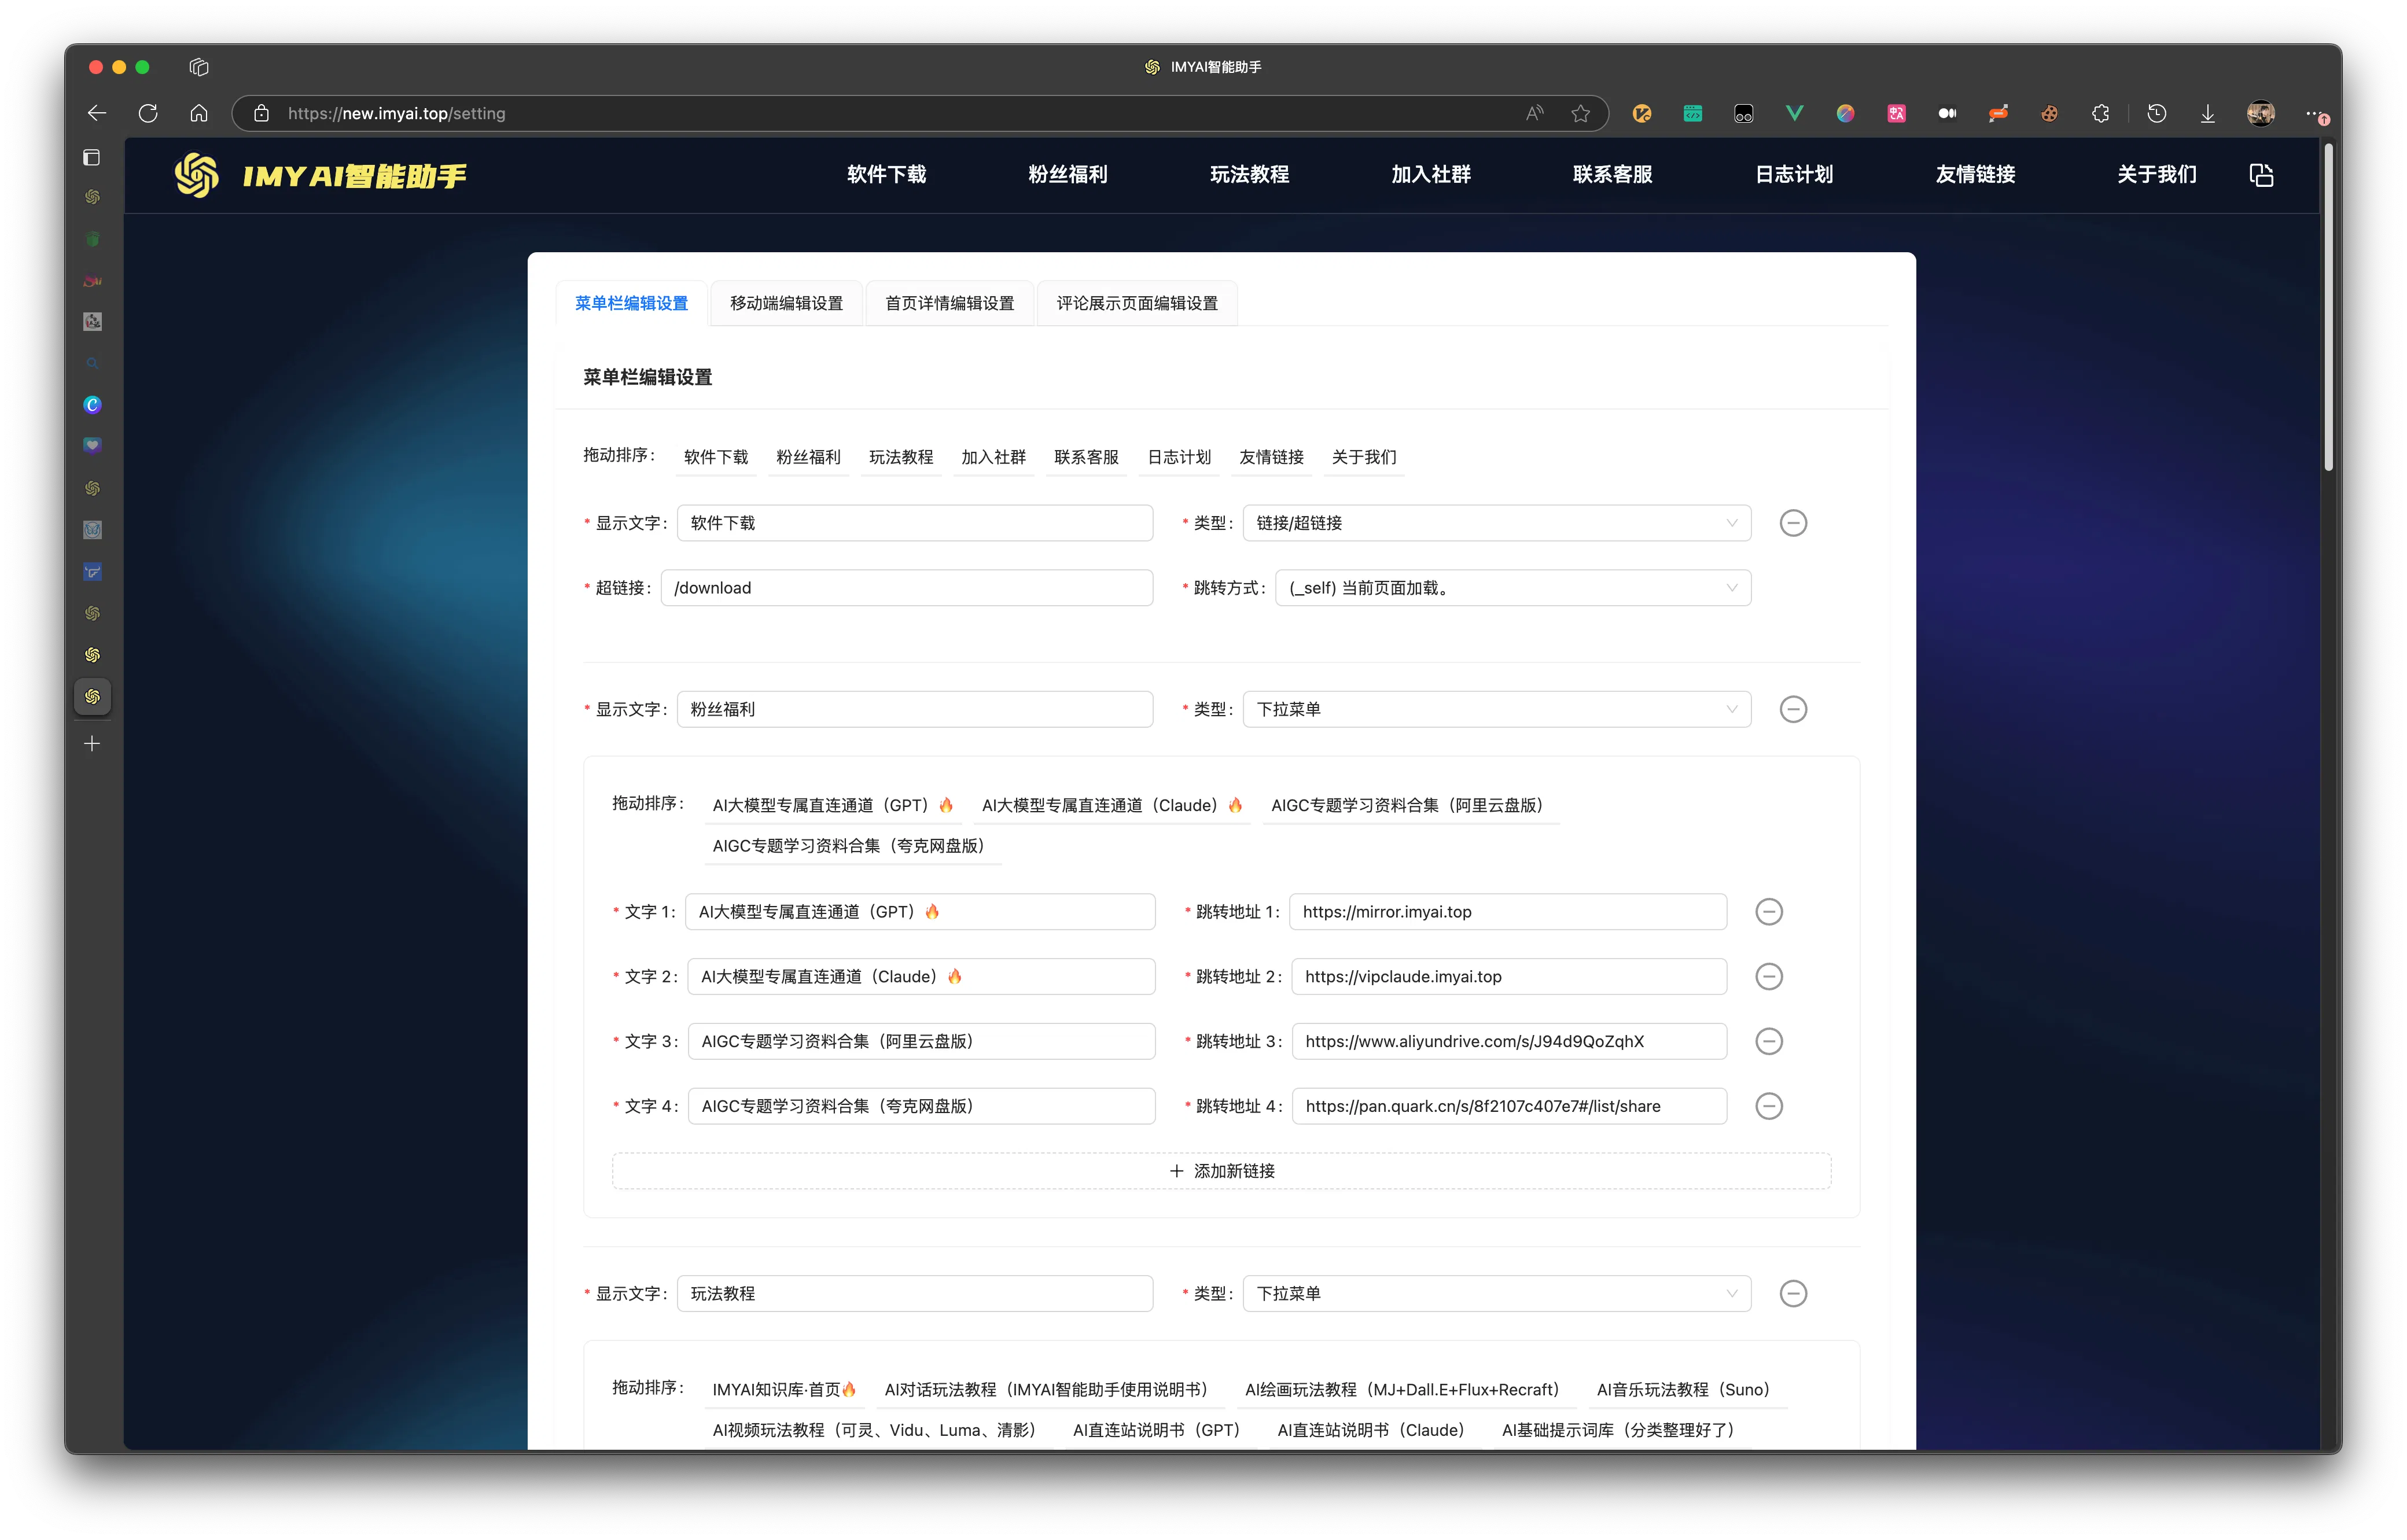
Task: Remove the 粉丝福利 menu item
Action: click(1793, 709)
